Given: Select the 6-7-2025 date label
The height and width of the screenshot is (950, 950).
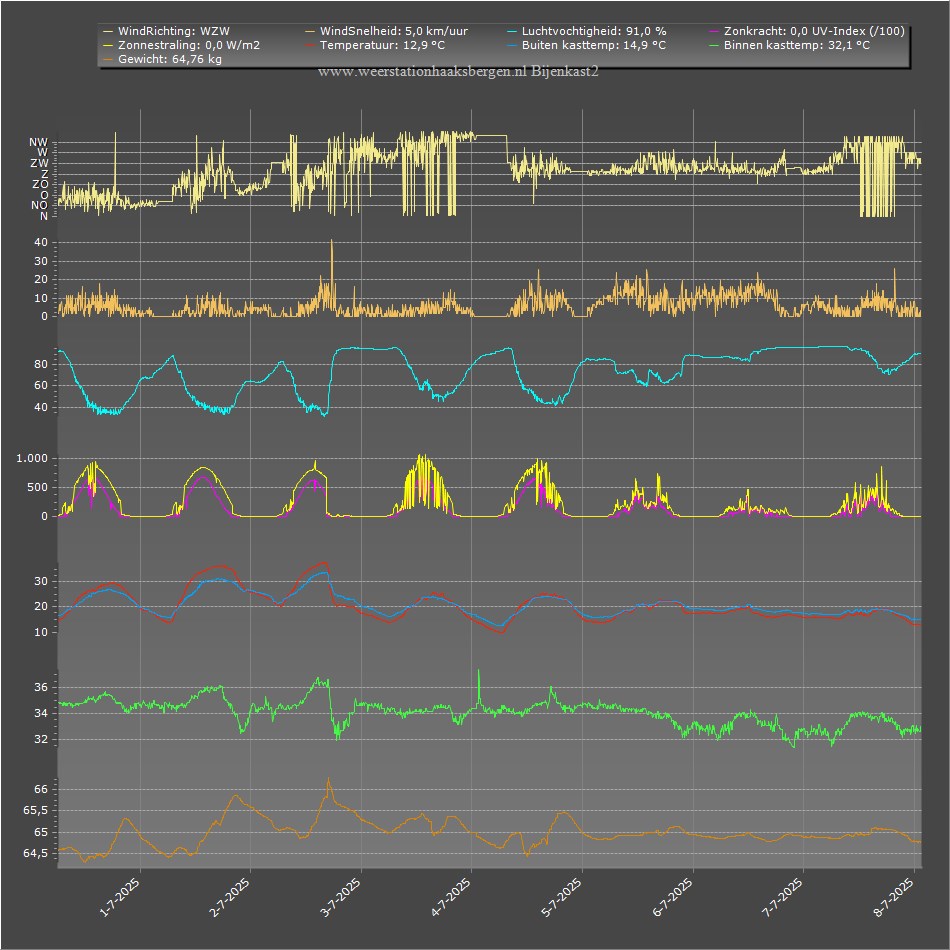Looking at the screenshot, I should 673,897.
